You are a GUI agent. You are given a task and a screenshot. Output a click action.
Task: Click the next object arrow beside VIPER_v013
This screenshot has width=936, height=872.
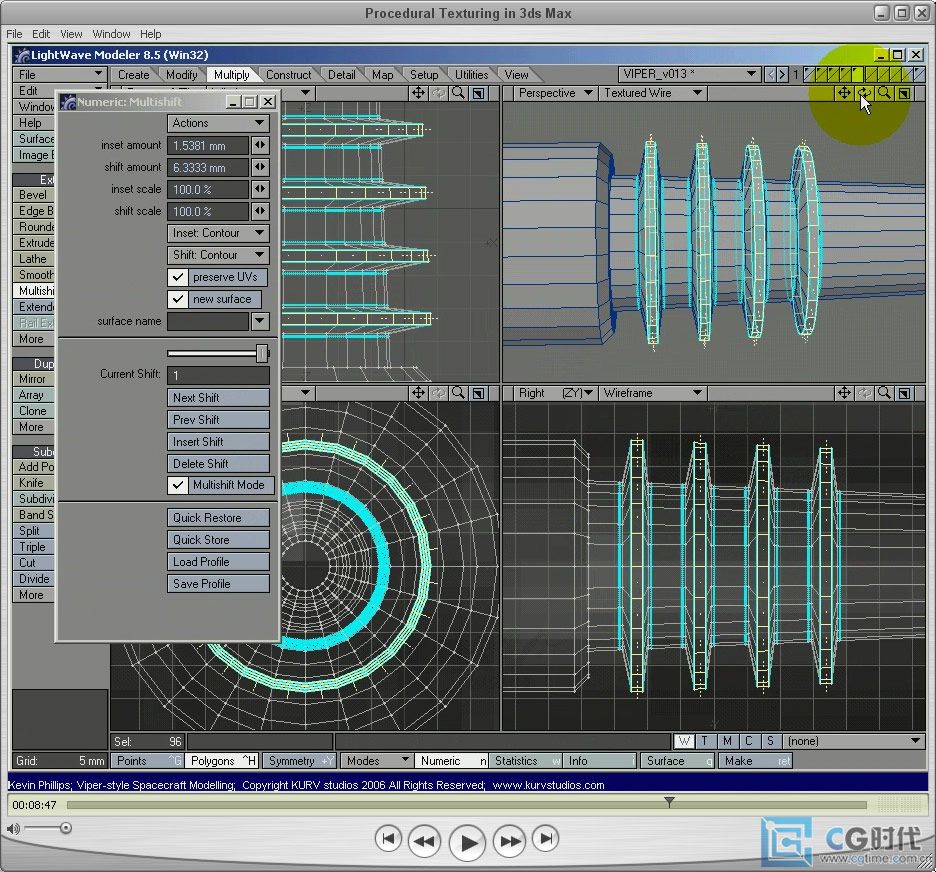[783, 75]
